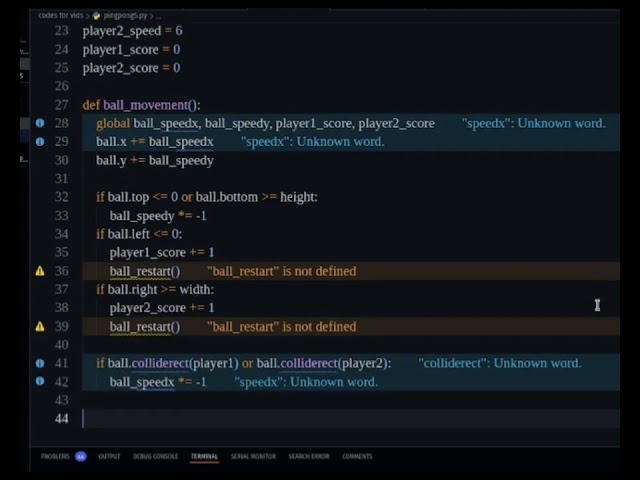The height and width of the screenshot is (480, 640).
Task: Click 'if ball.right >= width:' line
Action: [x=155, y=289]
